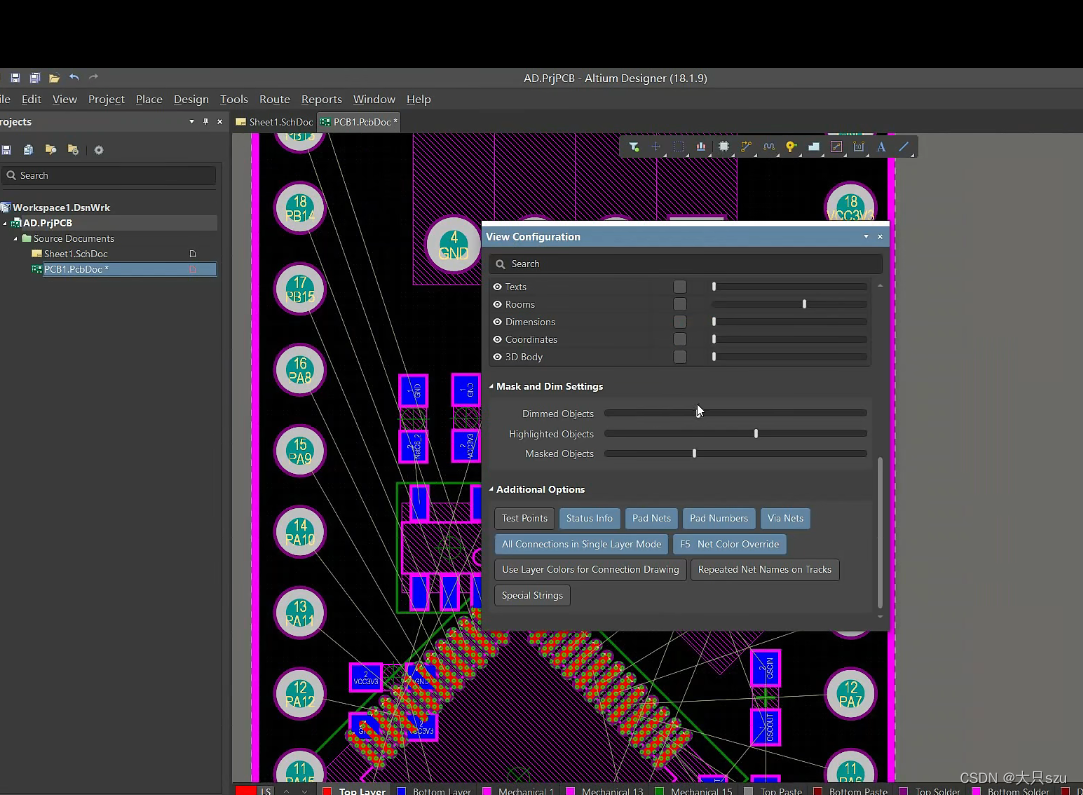Click the Save icon in the title bar
Viewport: 1083px width, 795px height.
click(15, 78)
